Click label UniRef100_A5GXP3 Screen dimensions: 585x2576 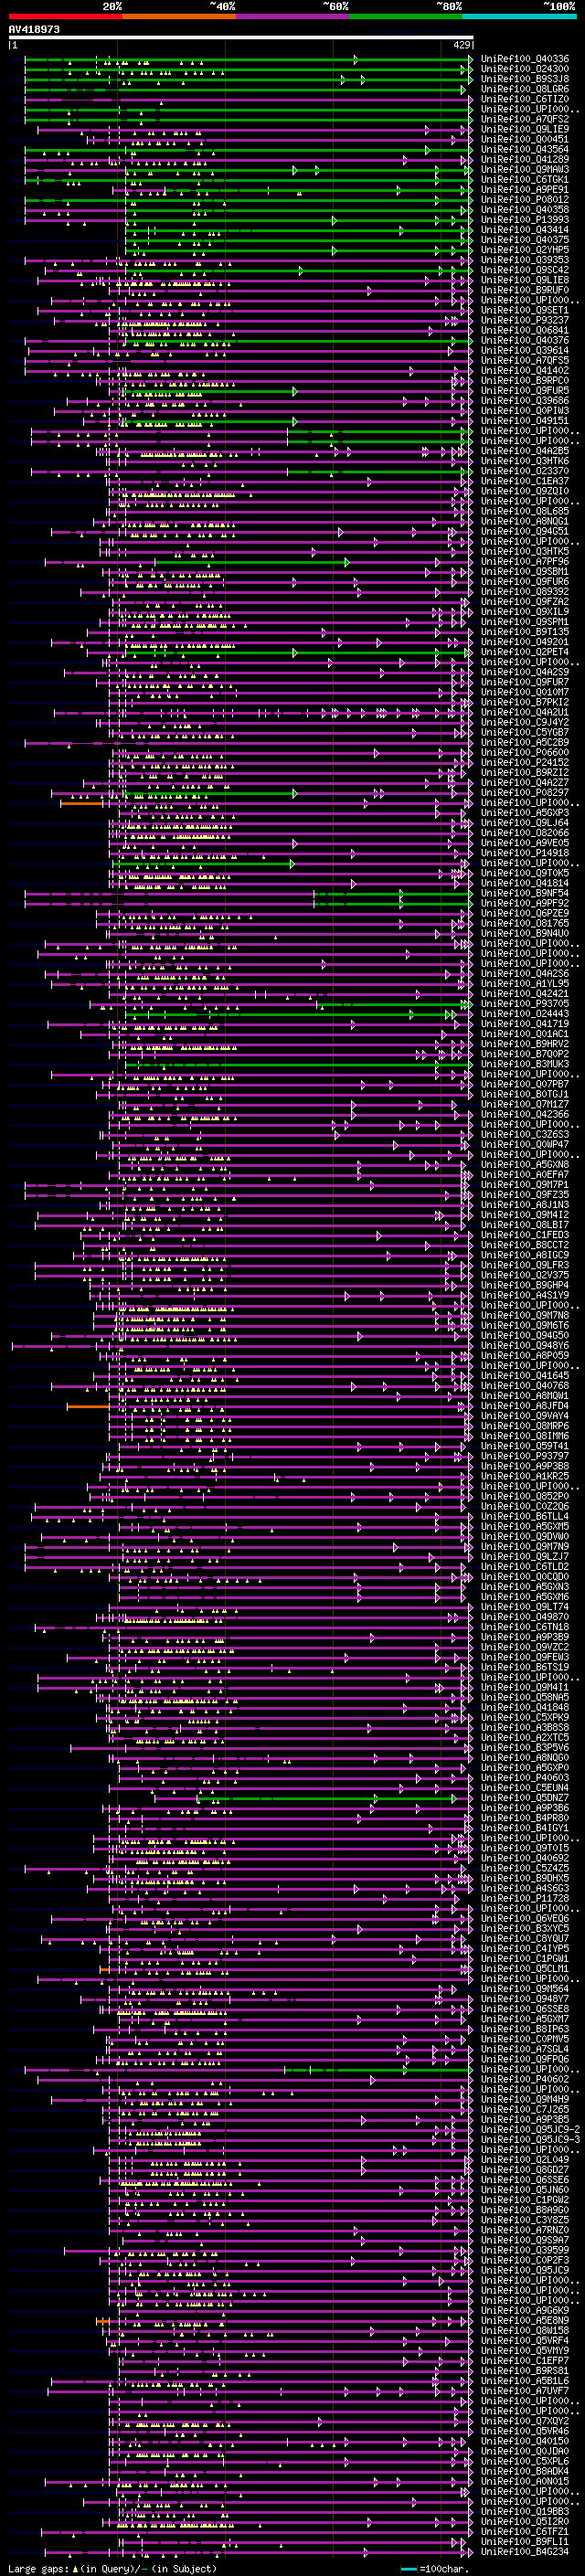click(525, 813)
